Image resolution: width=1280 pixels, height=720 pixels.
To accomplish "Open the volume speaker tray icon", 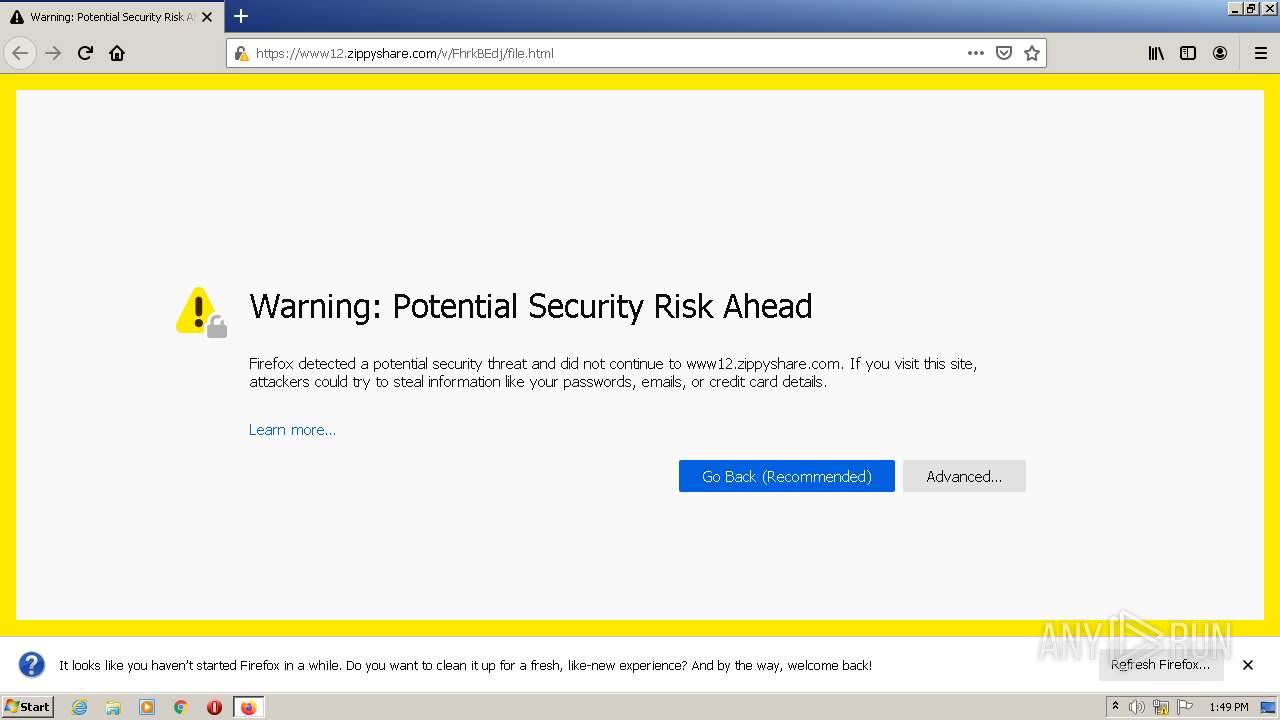I will [1137, 707].
